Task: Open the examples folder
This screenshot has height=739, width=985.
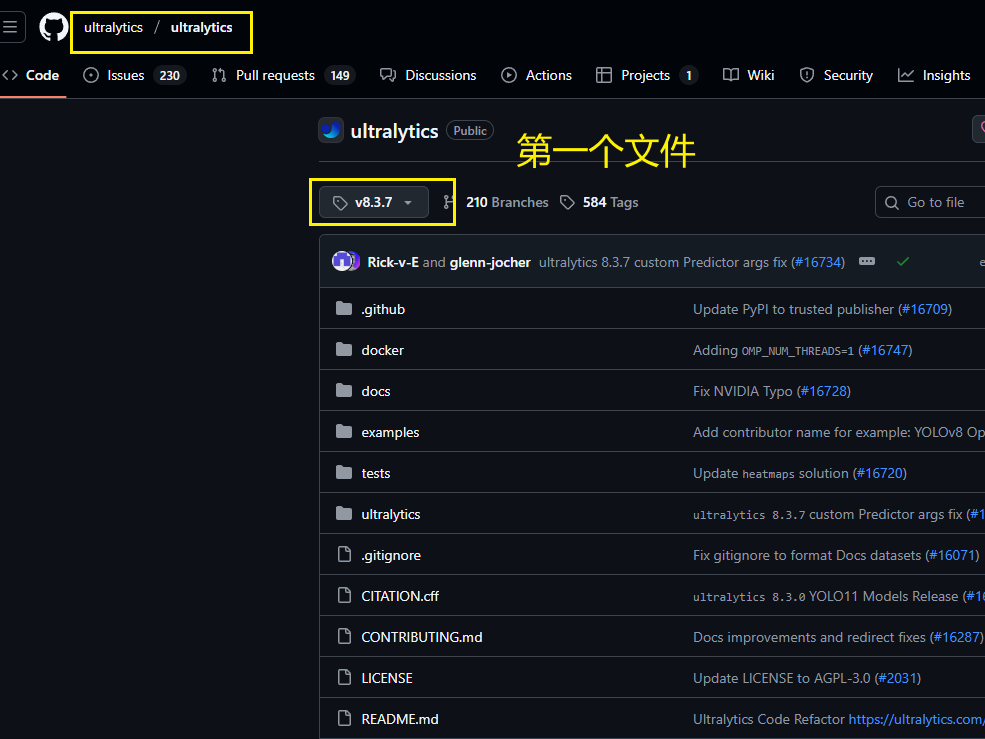Action: point(390,432)
